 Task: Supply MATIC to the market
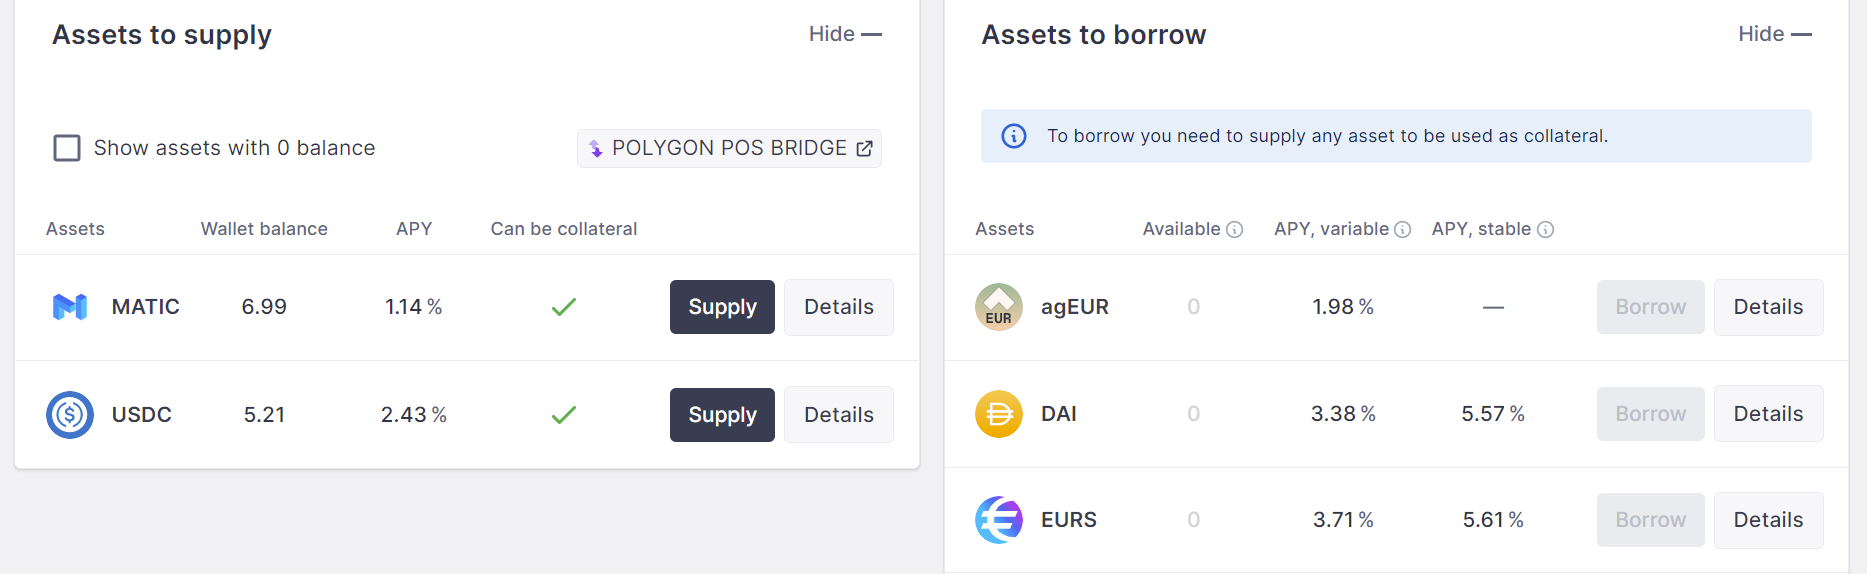(x=722, y=307)
